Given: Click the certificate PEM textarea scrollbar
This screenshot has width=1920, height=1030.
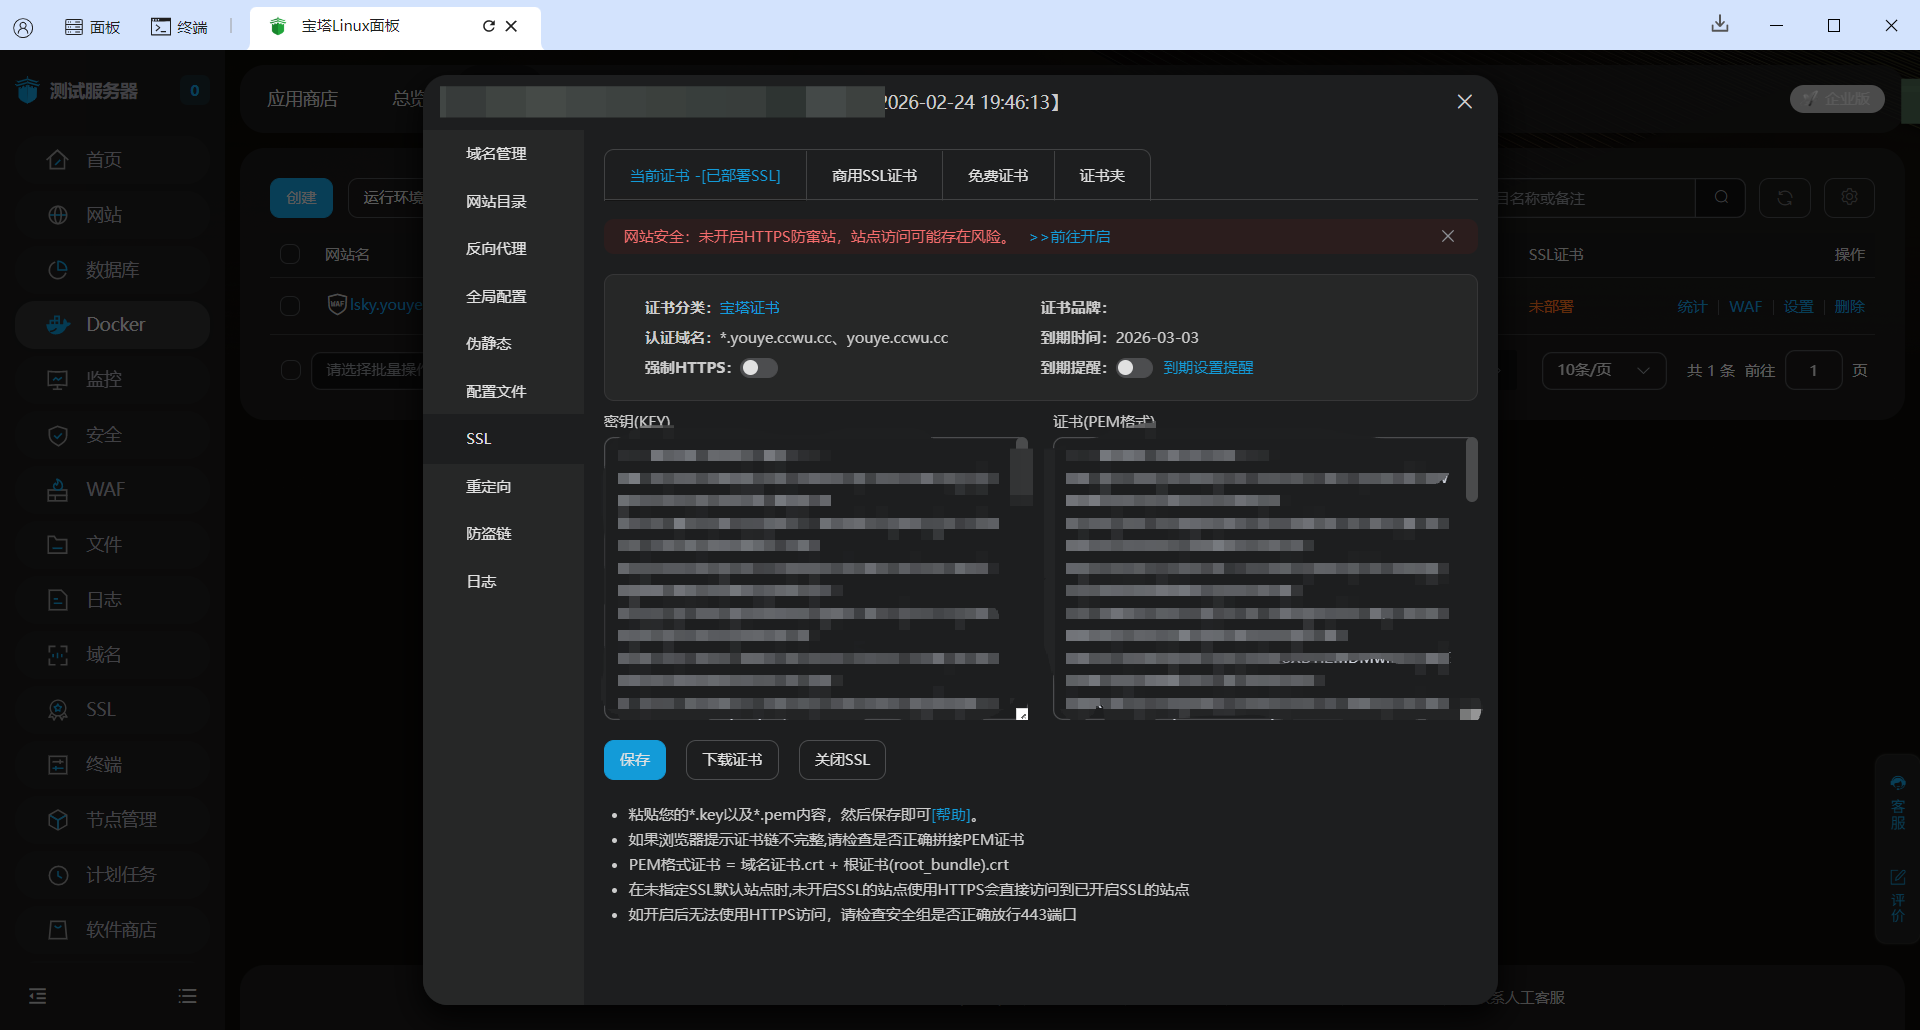Looking at the screenshot, I should [1471, 470].
